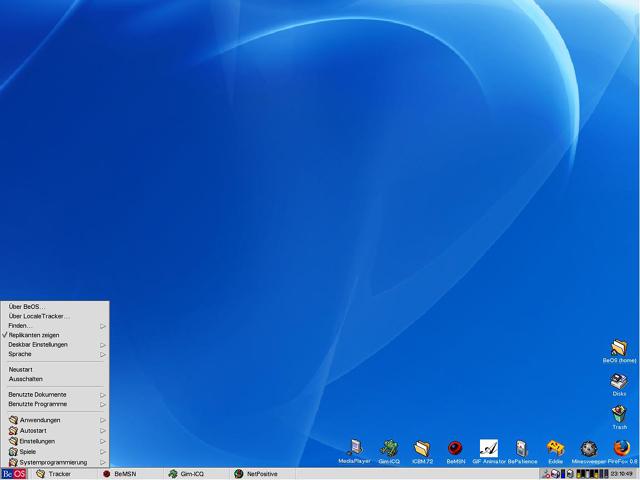Expand arrow next to Benutzte Programme
640x480 pixels.
click(103, 404)
